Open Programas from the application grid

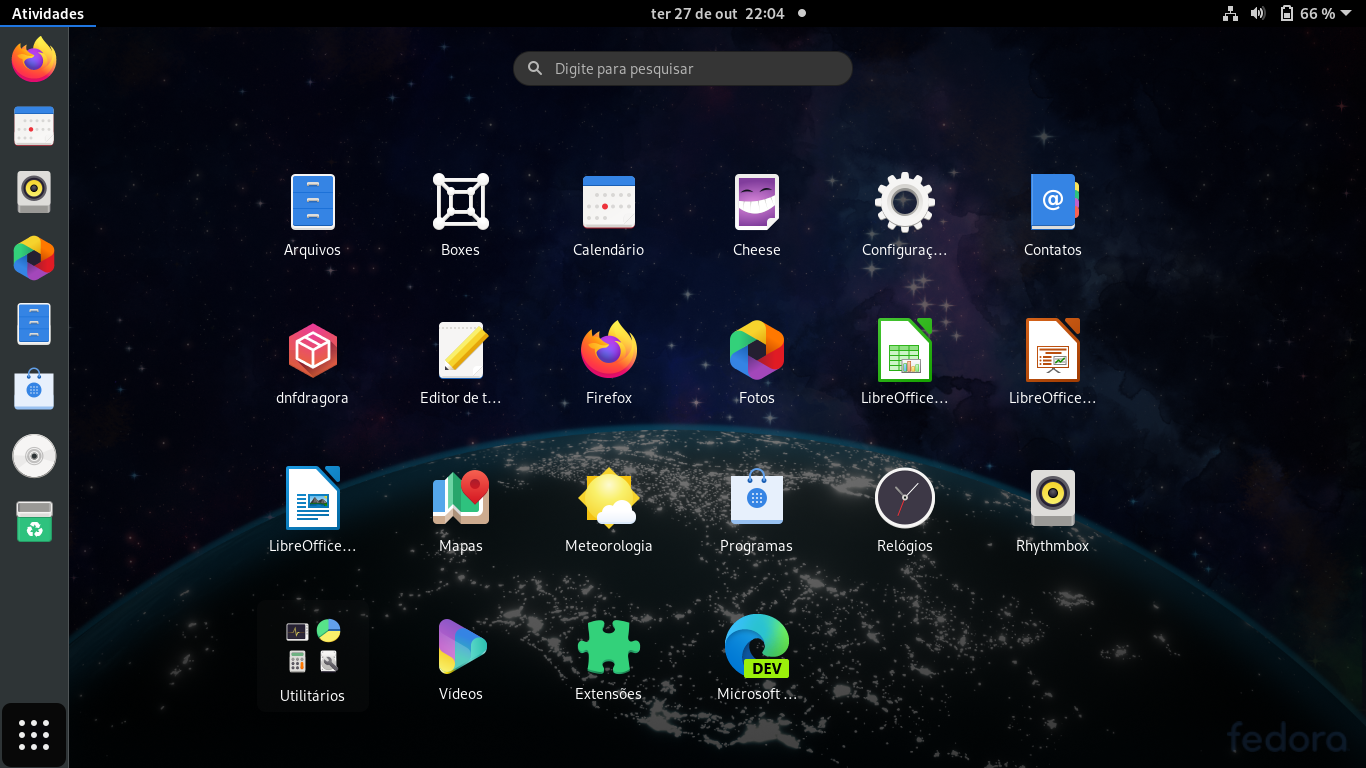point(756,498)
